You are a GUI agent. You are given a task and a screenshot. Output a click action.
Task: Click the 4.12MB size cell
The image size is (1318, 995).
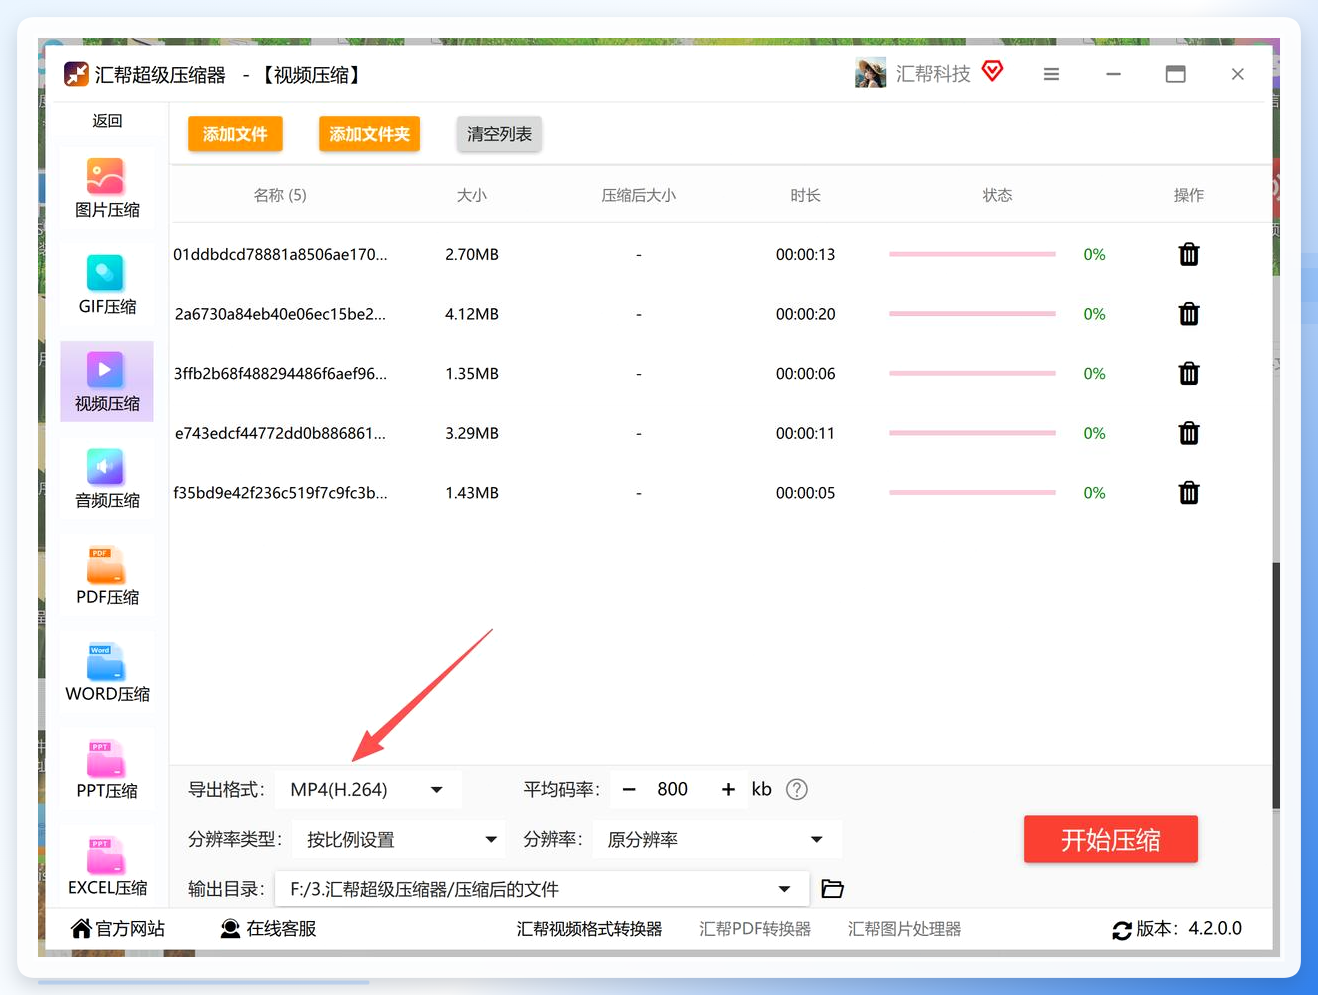[x=472, y=314]
